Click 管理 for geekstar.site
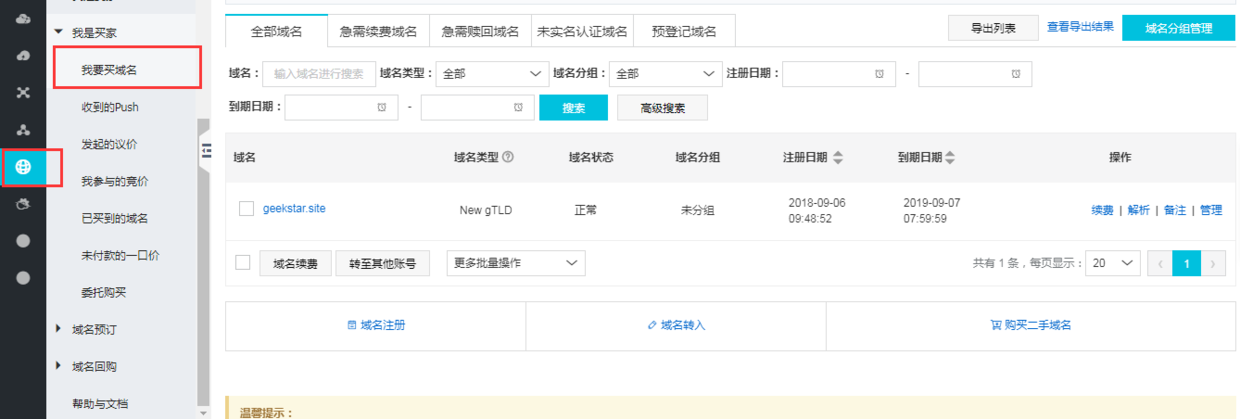This screenshot has width=1240, height=419. (1211, 210)
